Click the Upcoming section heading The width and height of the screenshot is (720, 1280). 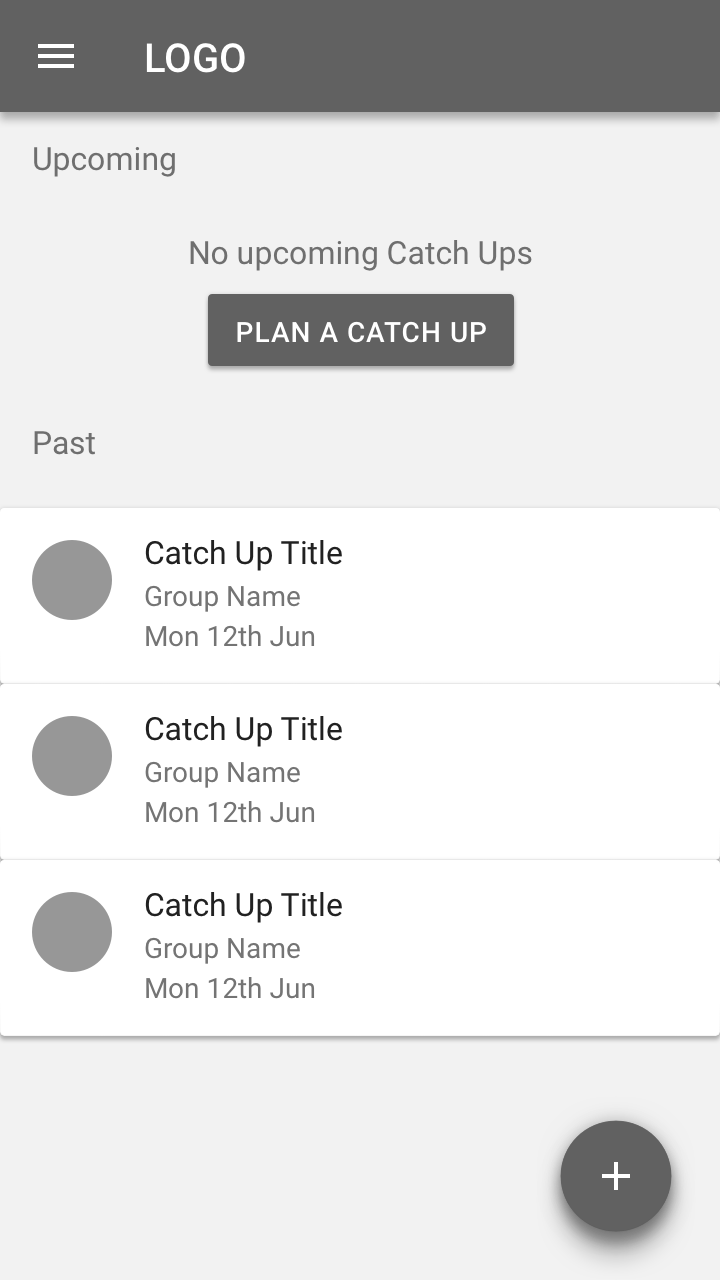point(104,160)
